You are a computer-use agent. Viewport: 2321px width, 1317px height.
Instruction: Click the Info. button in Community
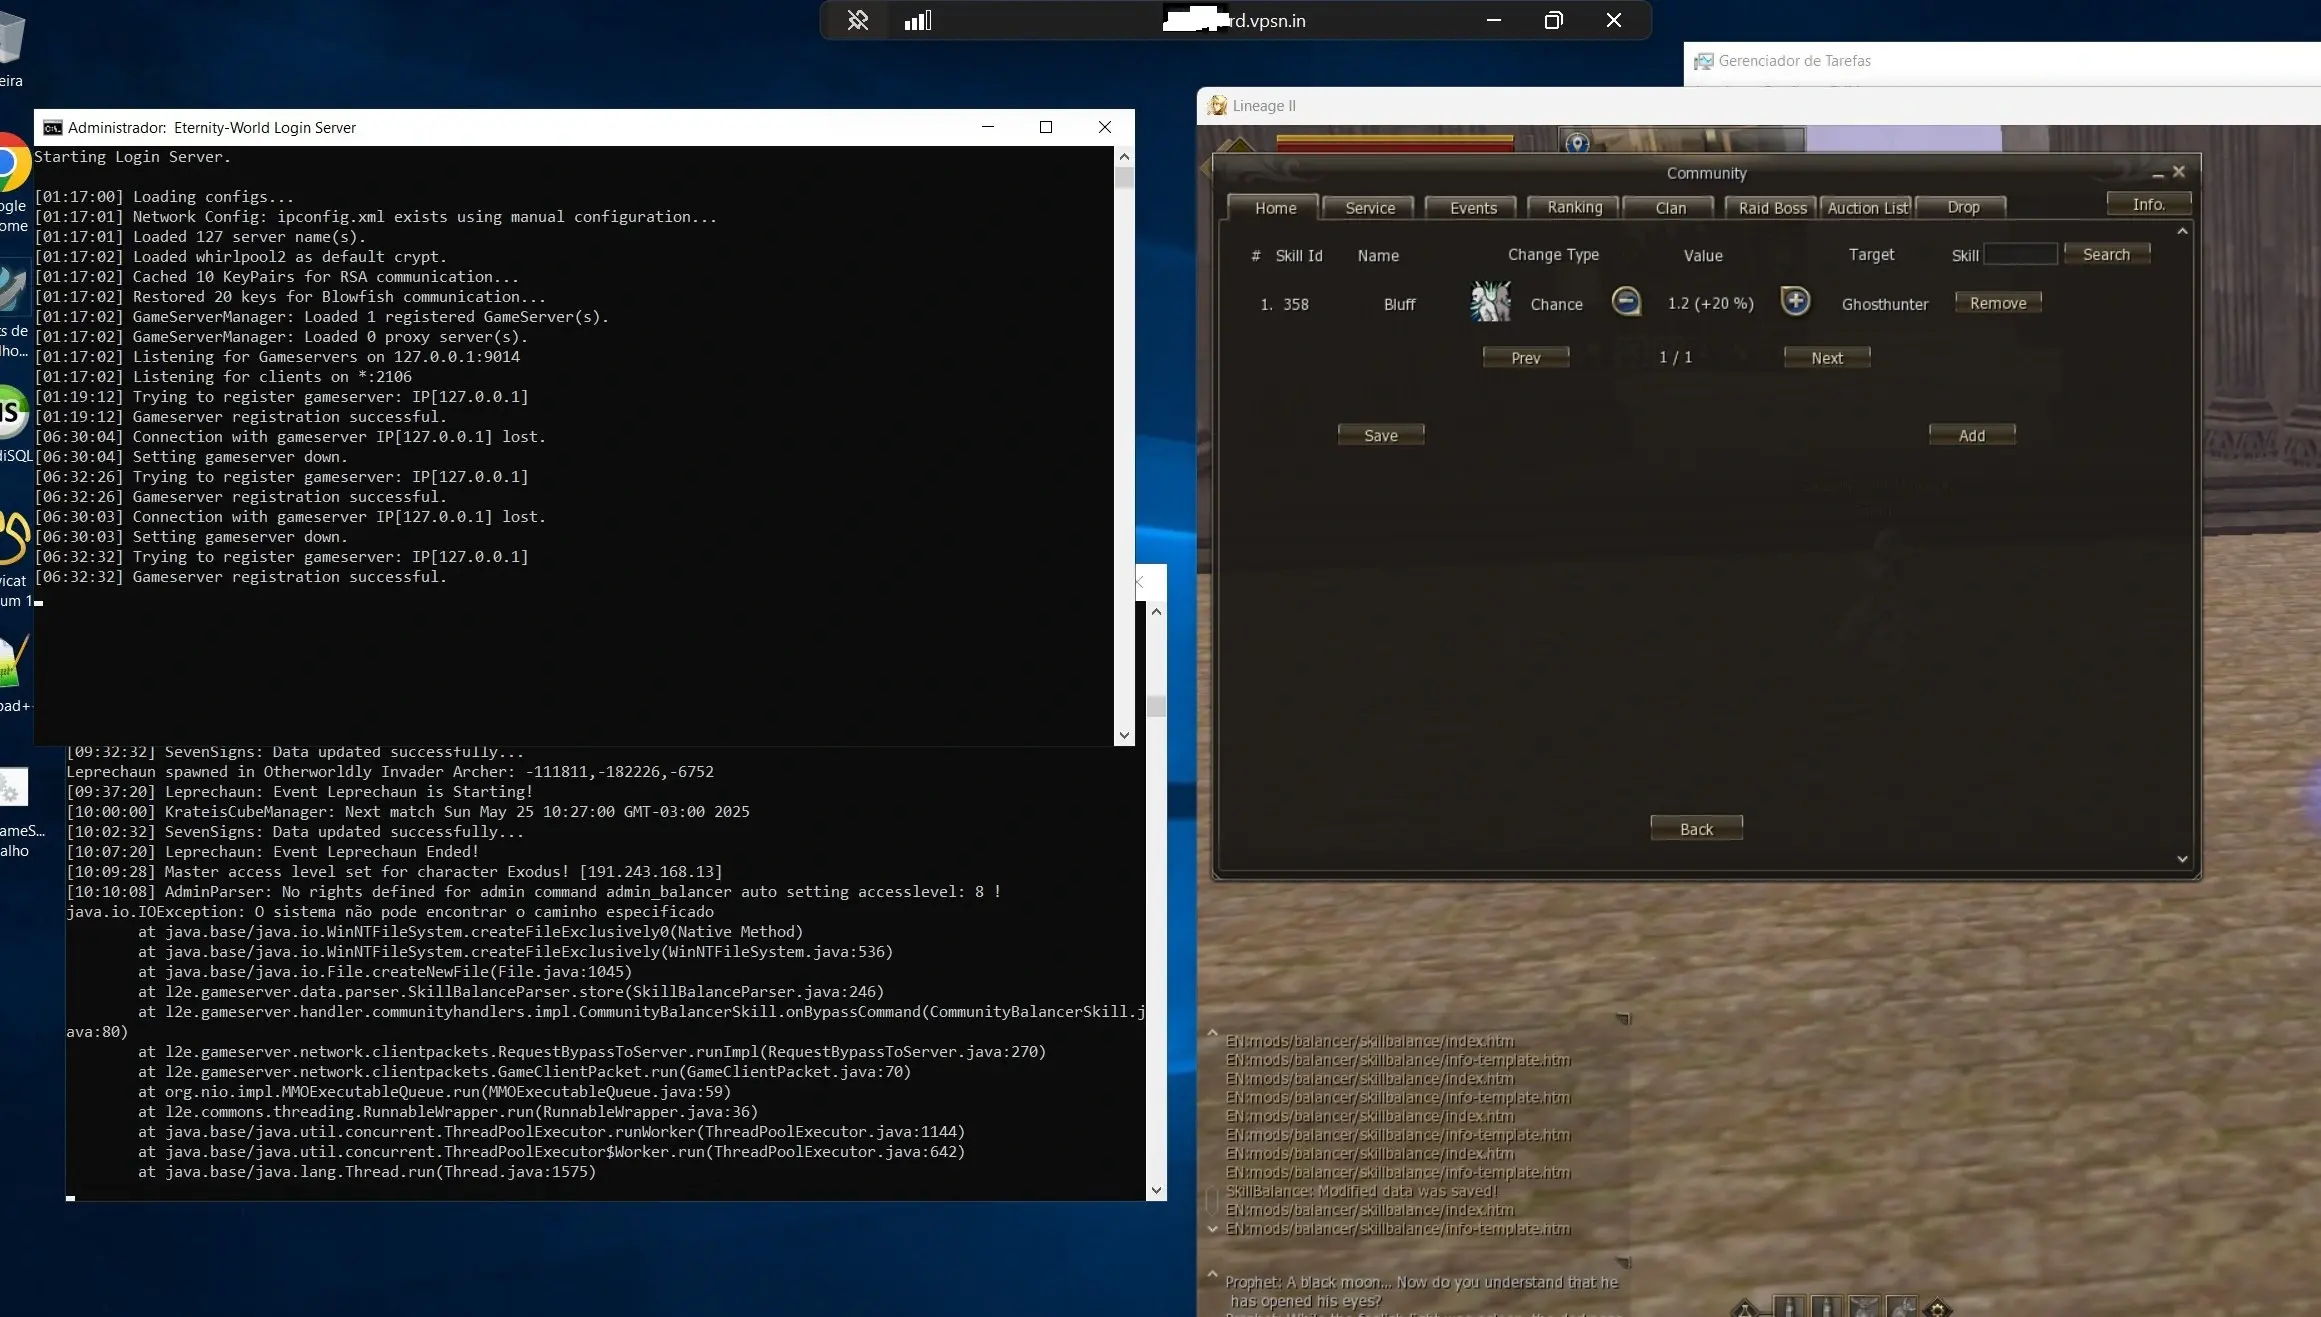tap(2148, 204)
